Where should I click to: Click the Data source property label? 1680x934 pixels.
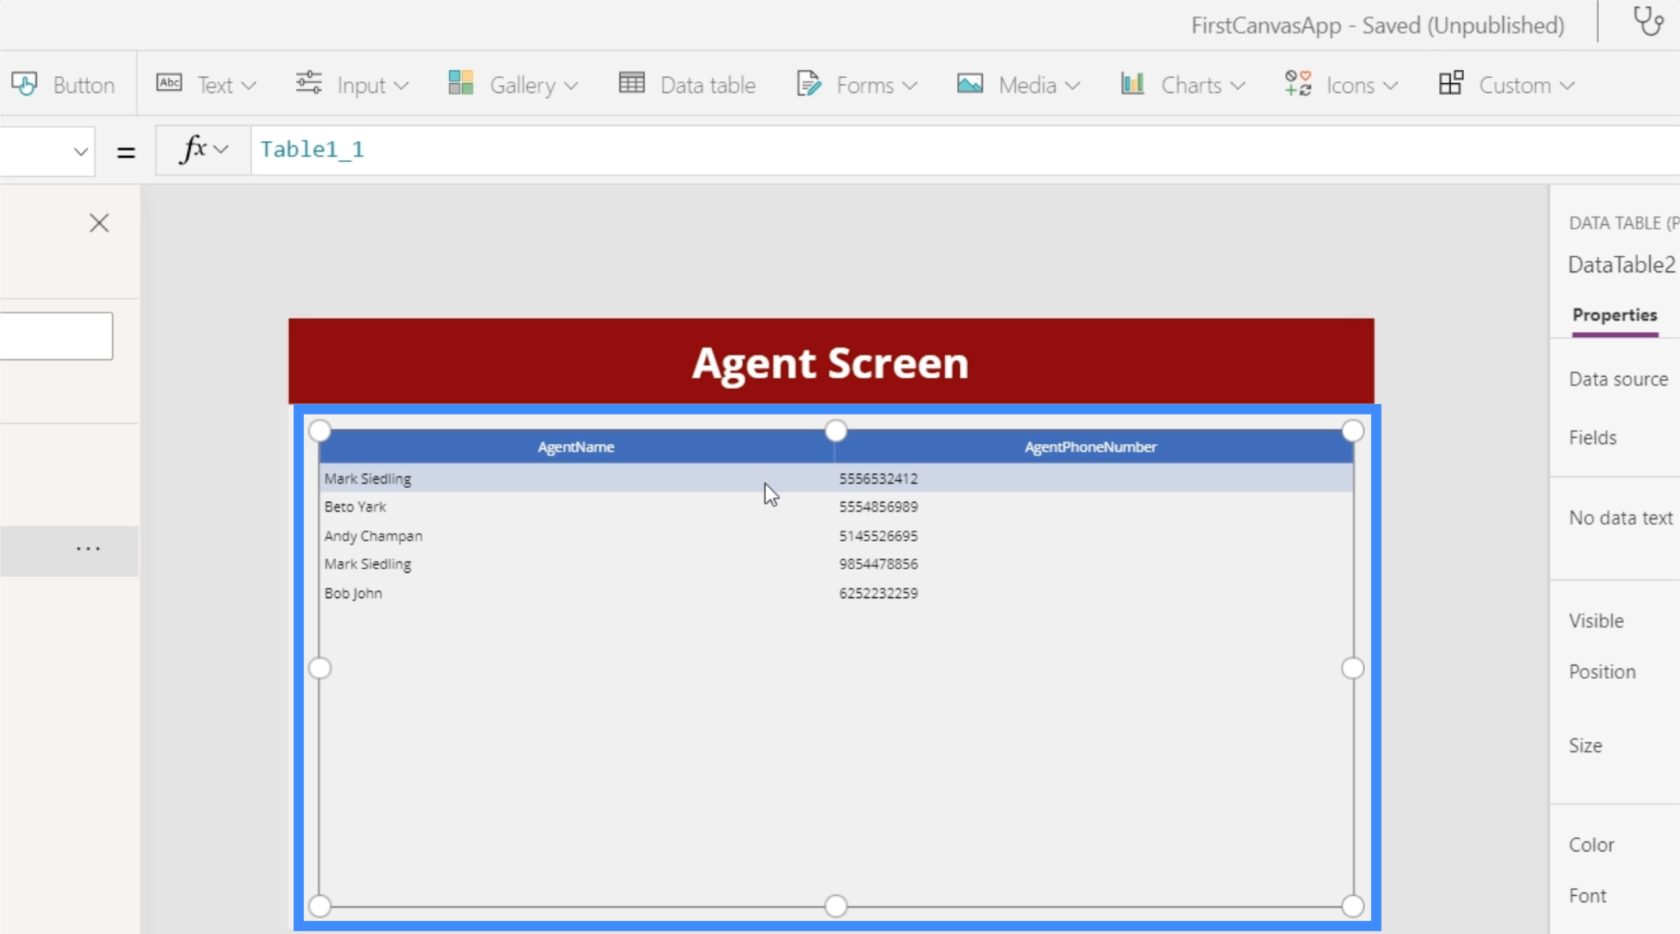coord(1618,379)
